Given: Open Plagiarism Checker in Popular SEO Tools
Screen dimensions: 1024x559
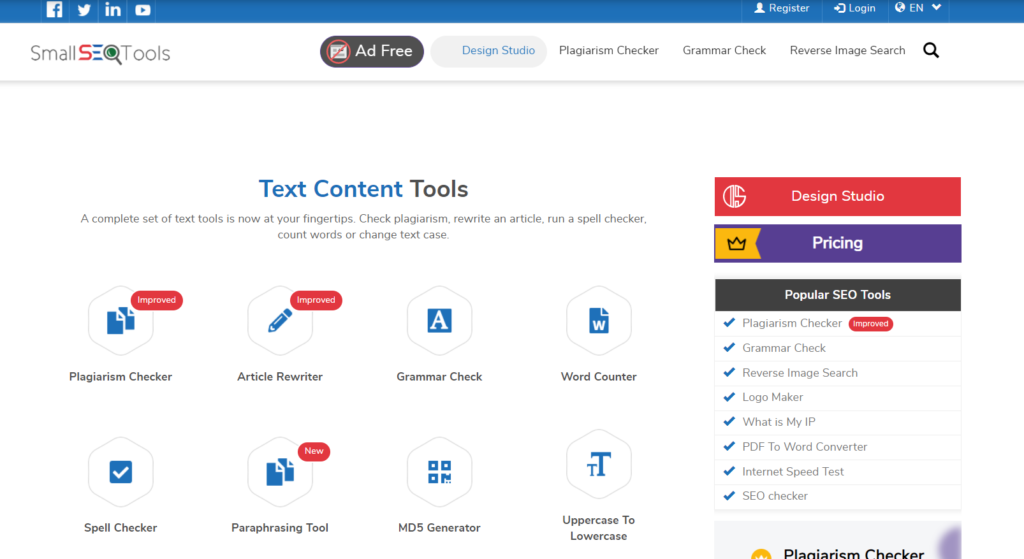Looking at the screenshot, I should point(792,323).
